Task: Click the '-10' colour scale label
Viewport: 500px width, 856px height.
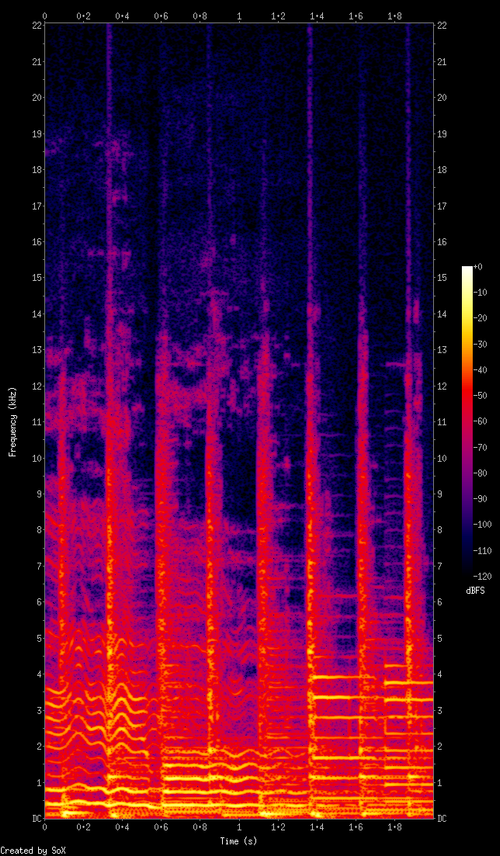Action: (x=481, y=293)
